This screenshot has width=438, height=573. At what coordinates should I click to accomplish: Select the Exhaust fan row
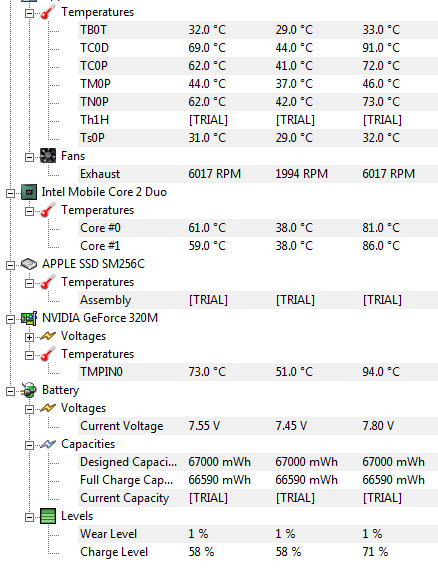click(258, 174)
